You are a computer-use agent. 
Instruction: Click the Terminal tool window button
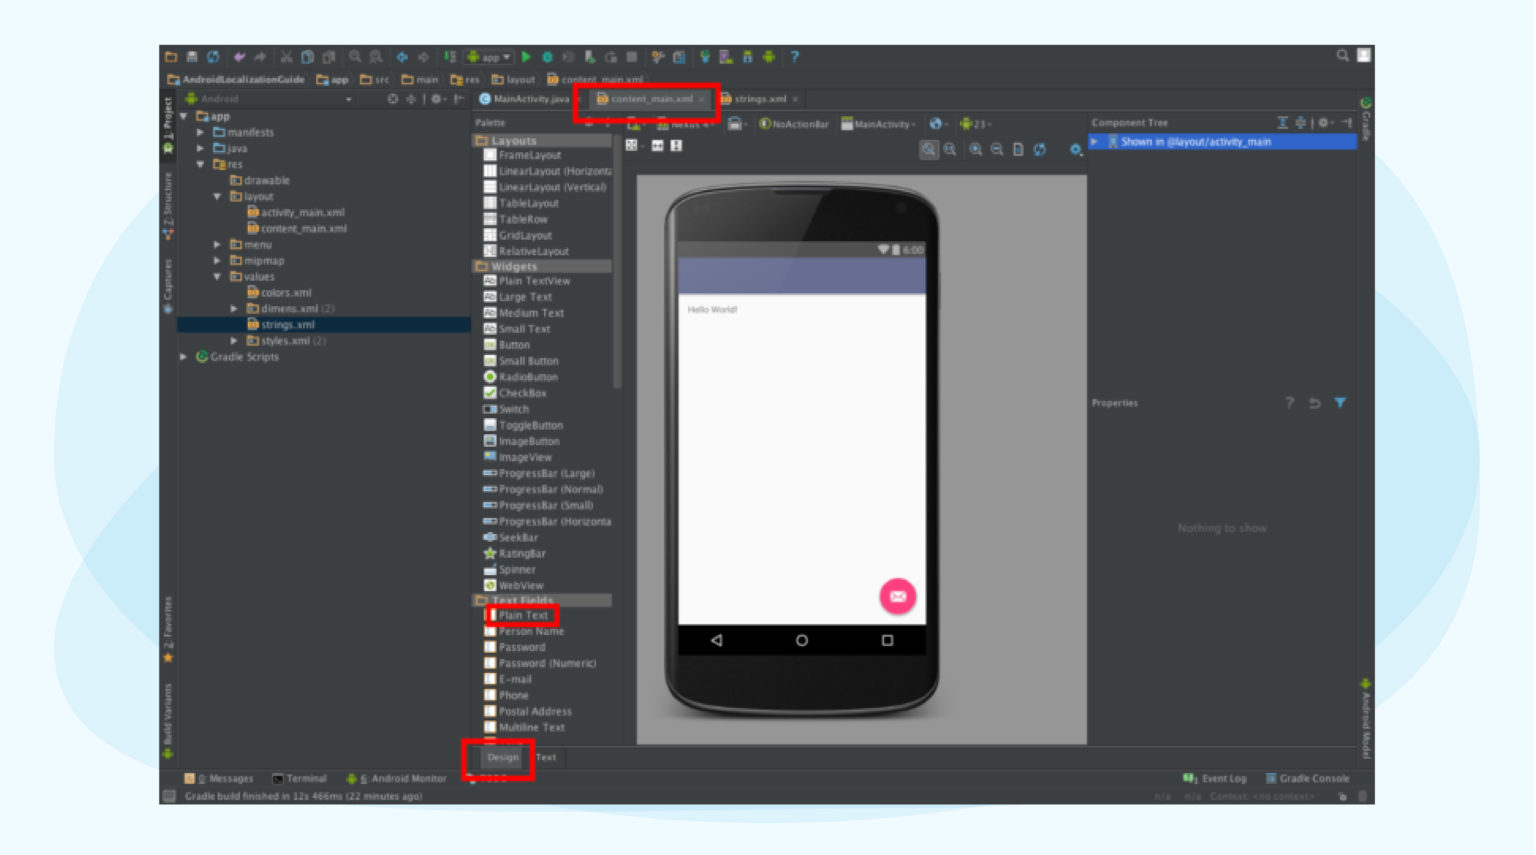303,778
